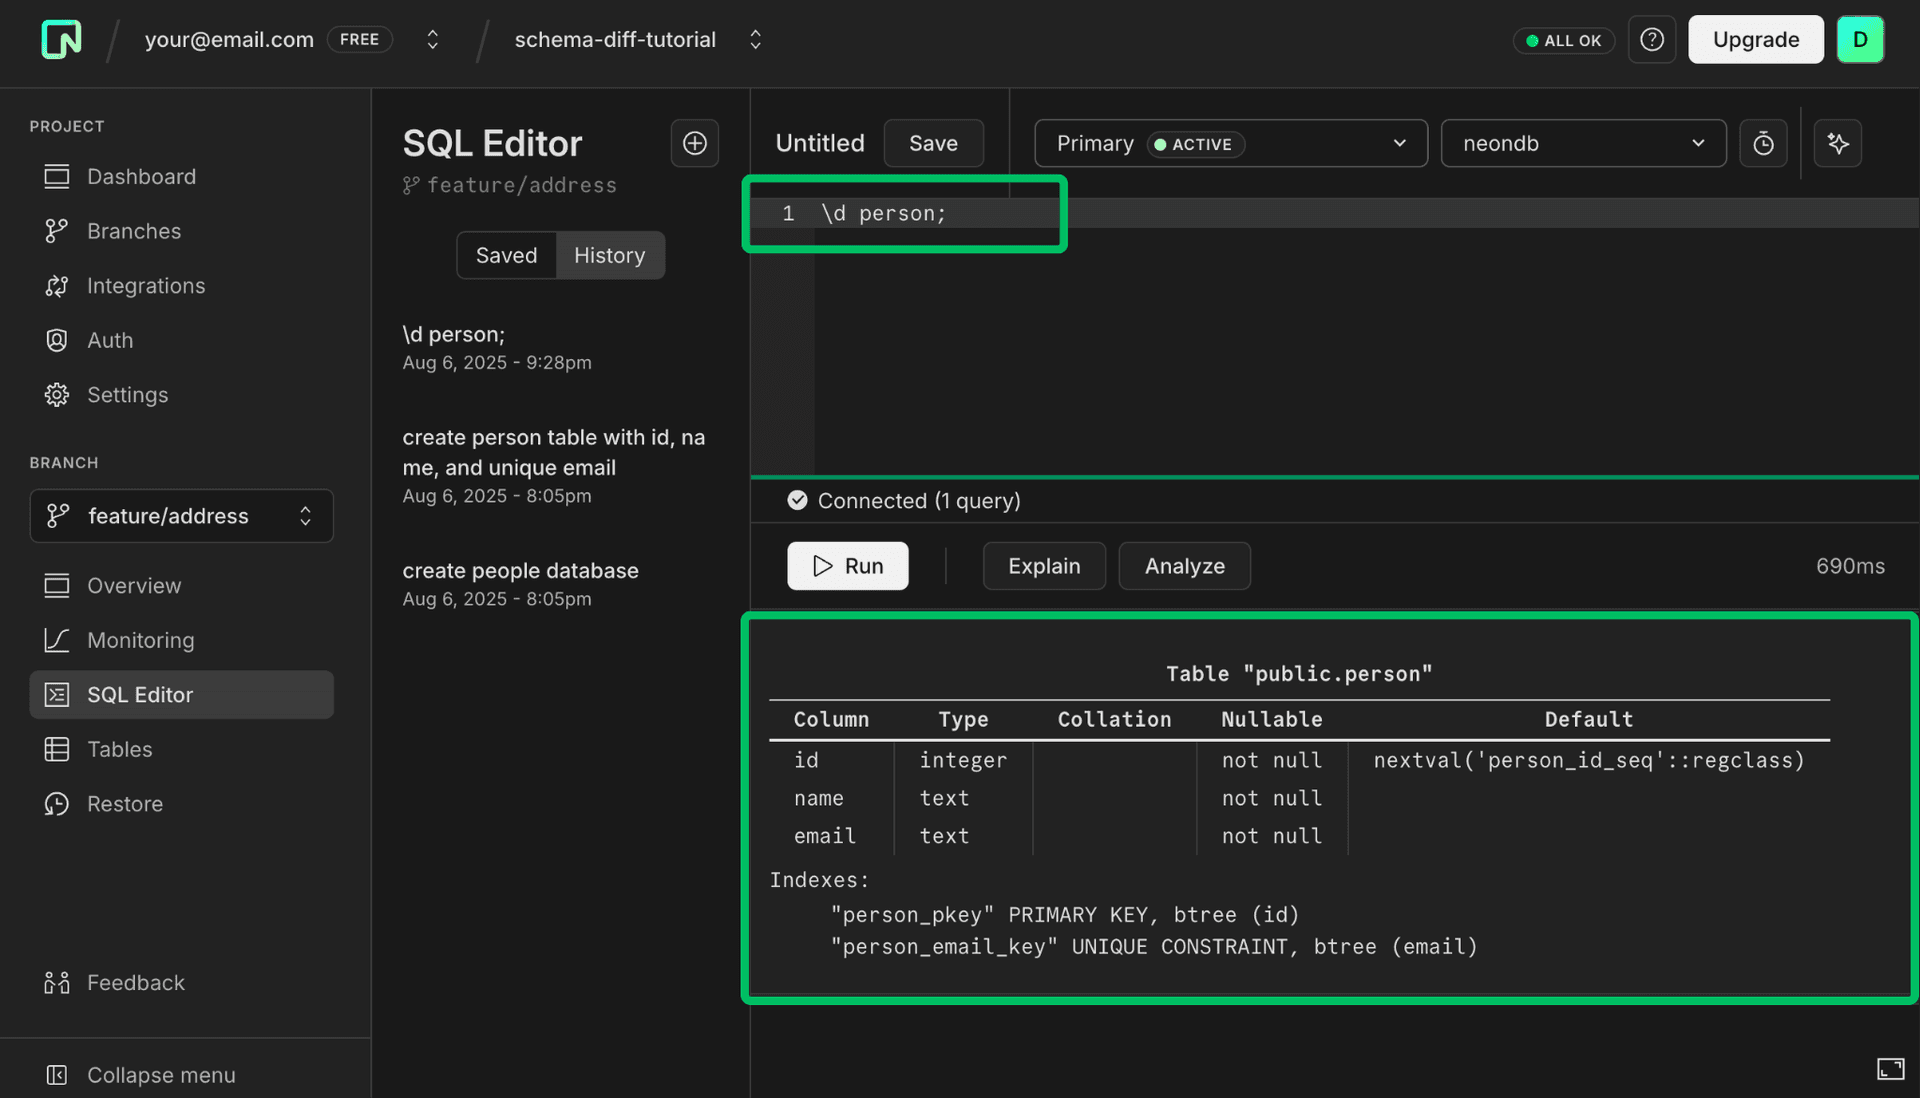Open Monitoring from the sidebar icon
Image resolution: width=1920 pixels, height=1098 pixels.
point(57,640)
